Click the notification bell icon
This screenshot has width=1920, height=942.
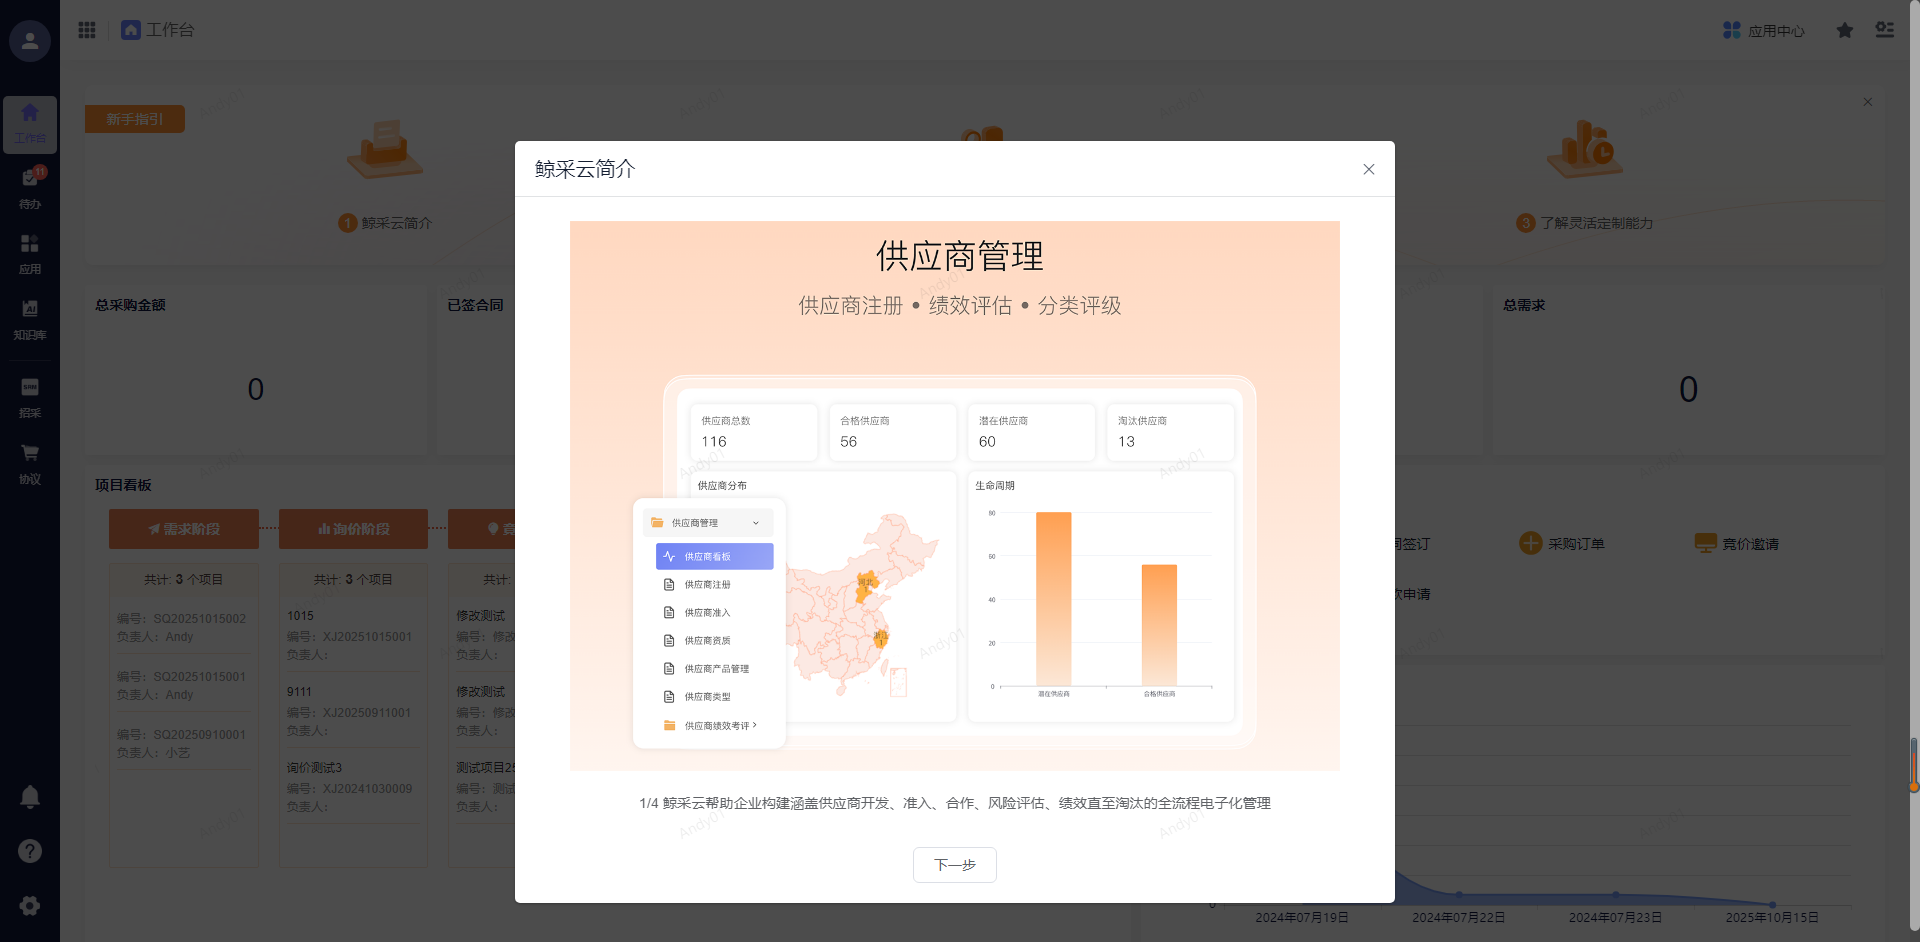pos(30,797)
